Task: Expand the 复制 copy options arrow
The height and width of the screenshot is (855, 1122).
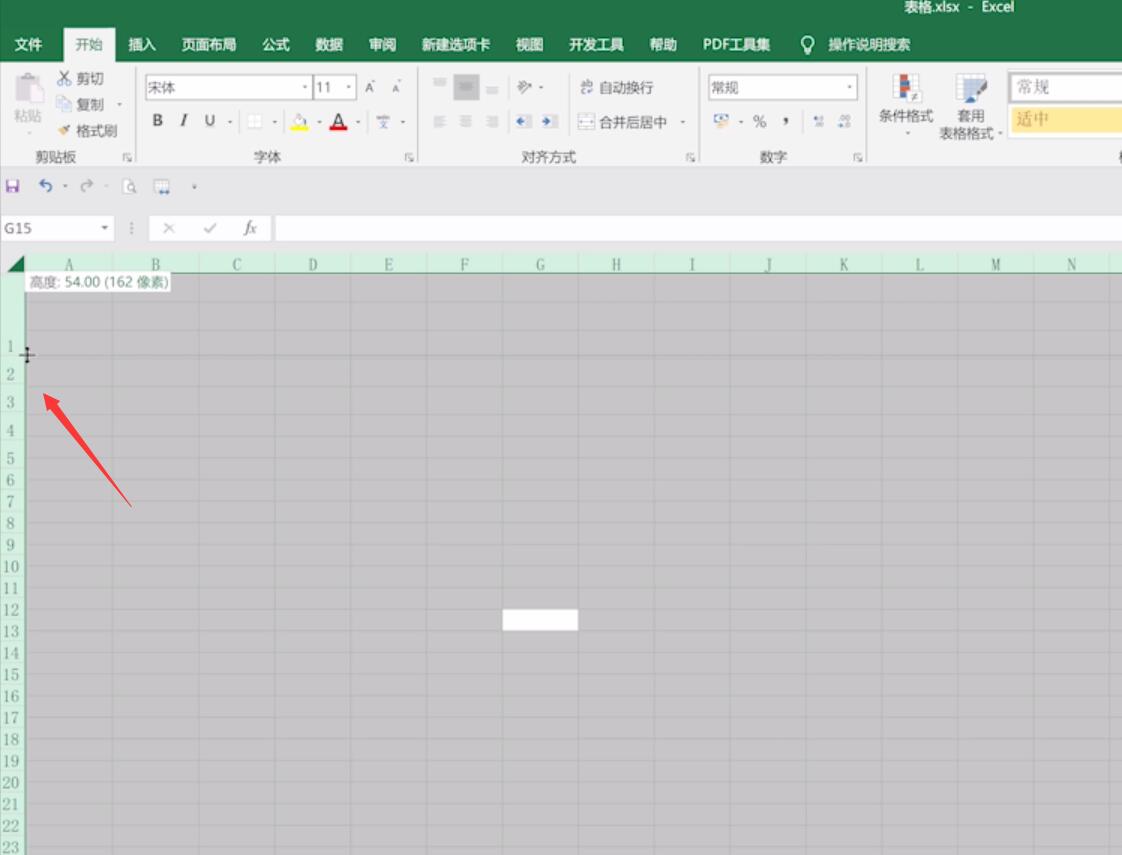Action: pos(119,104)
